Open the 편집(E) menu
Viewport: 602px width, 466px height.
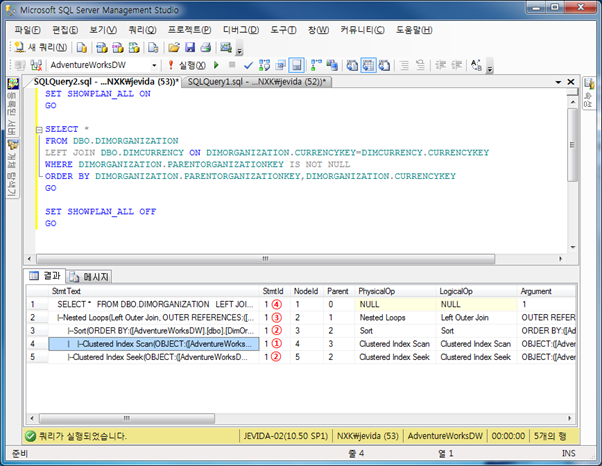click(x=65, y=30)
